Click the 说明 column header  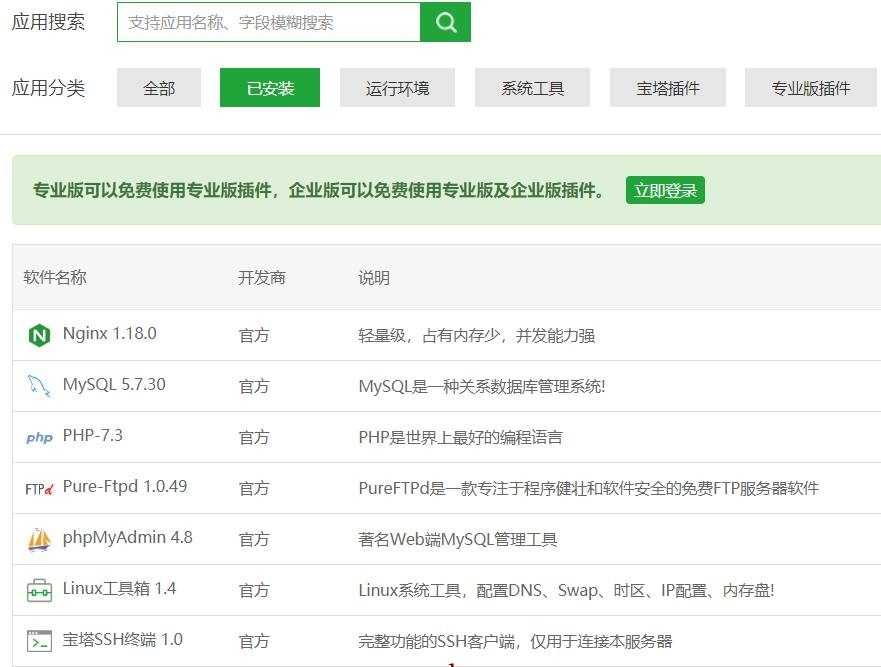tap(374, 278)
